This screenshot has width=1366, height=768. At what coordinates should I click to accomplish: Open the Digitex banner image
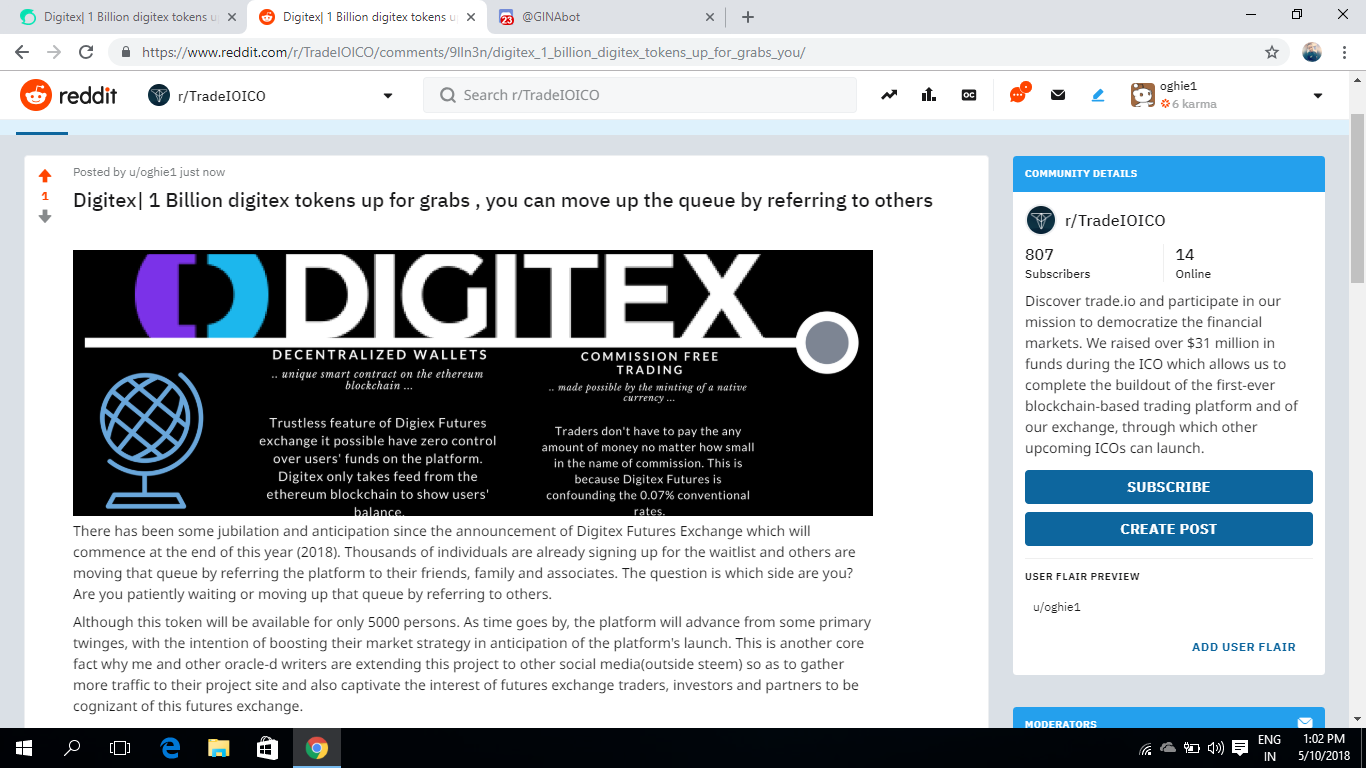(473, 383)
